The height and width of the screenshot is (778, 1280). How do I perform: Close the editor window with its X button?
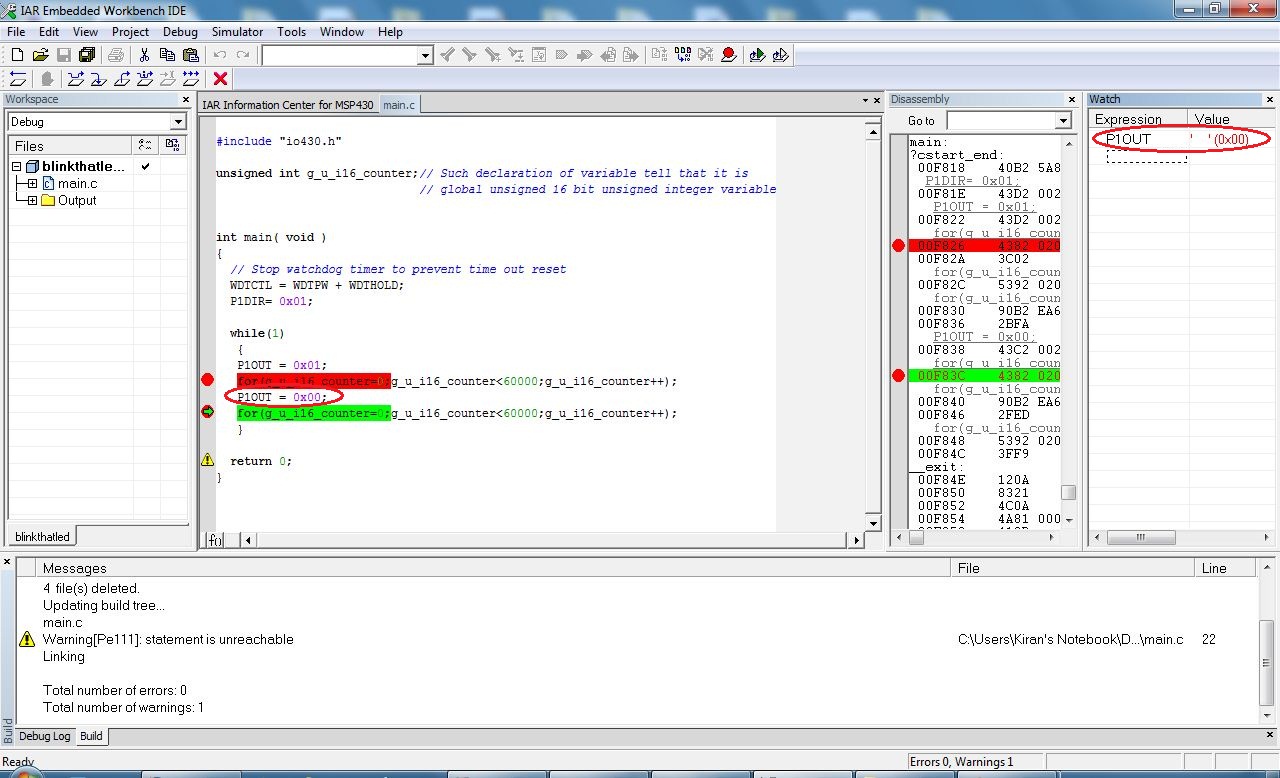click(877, 101)
